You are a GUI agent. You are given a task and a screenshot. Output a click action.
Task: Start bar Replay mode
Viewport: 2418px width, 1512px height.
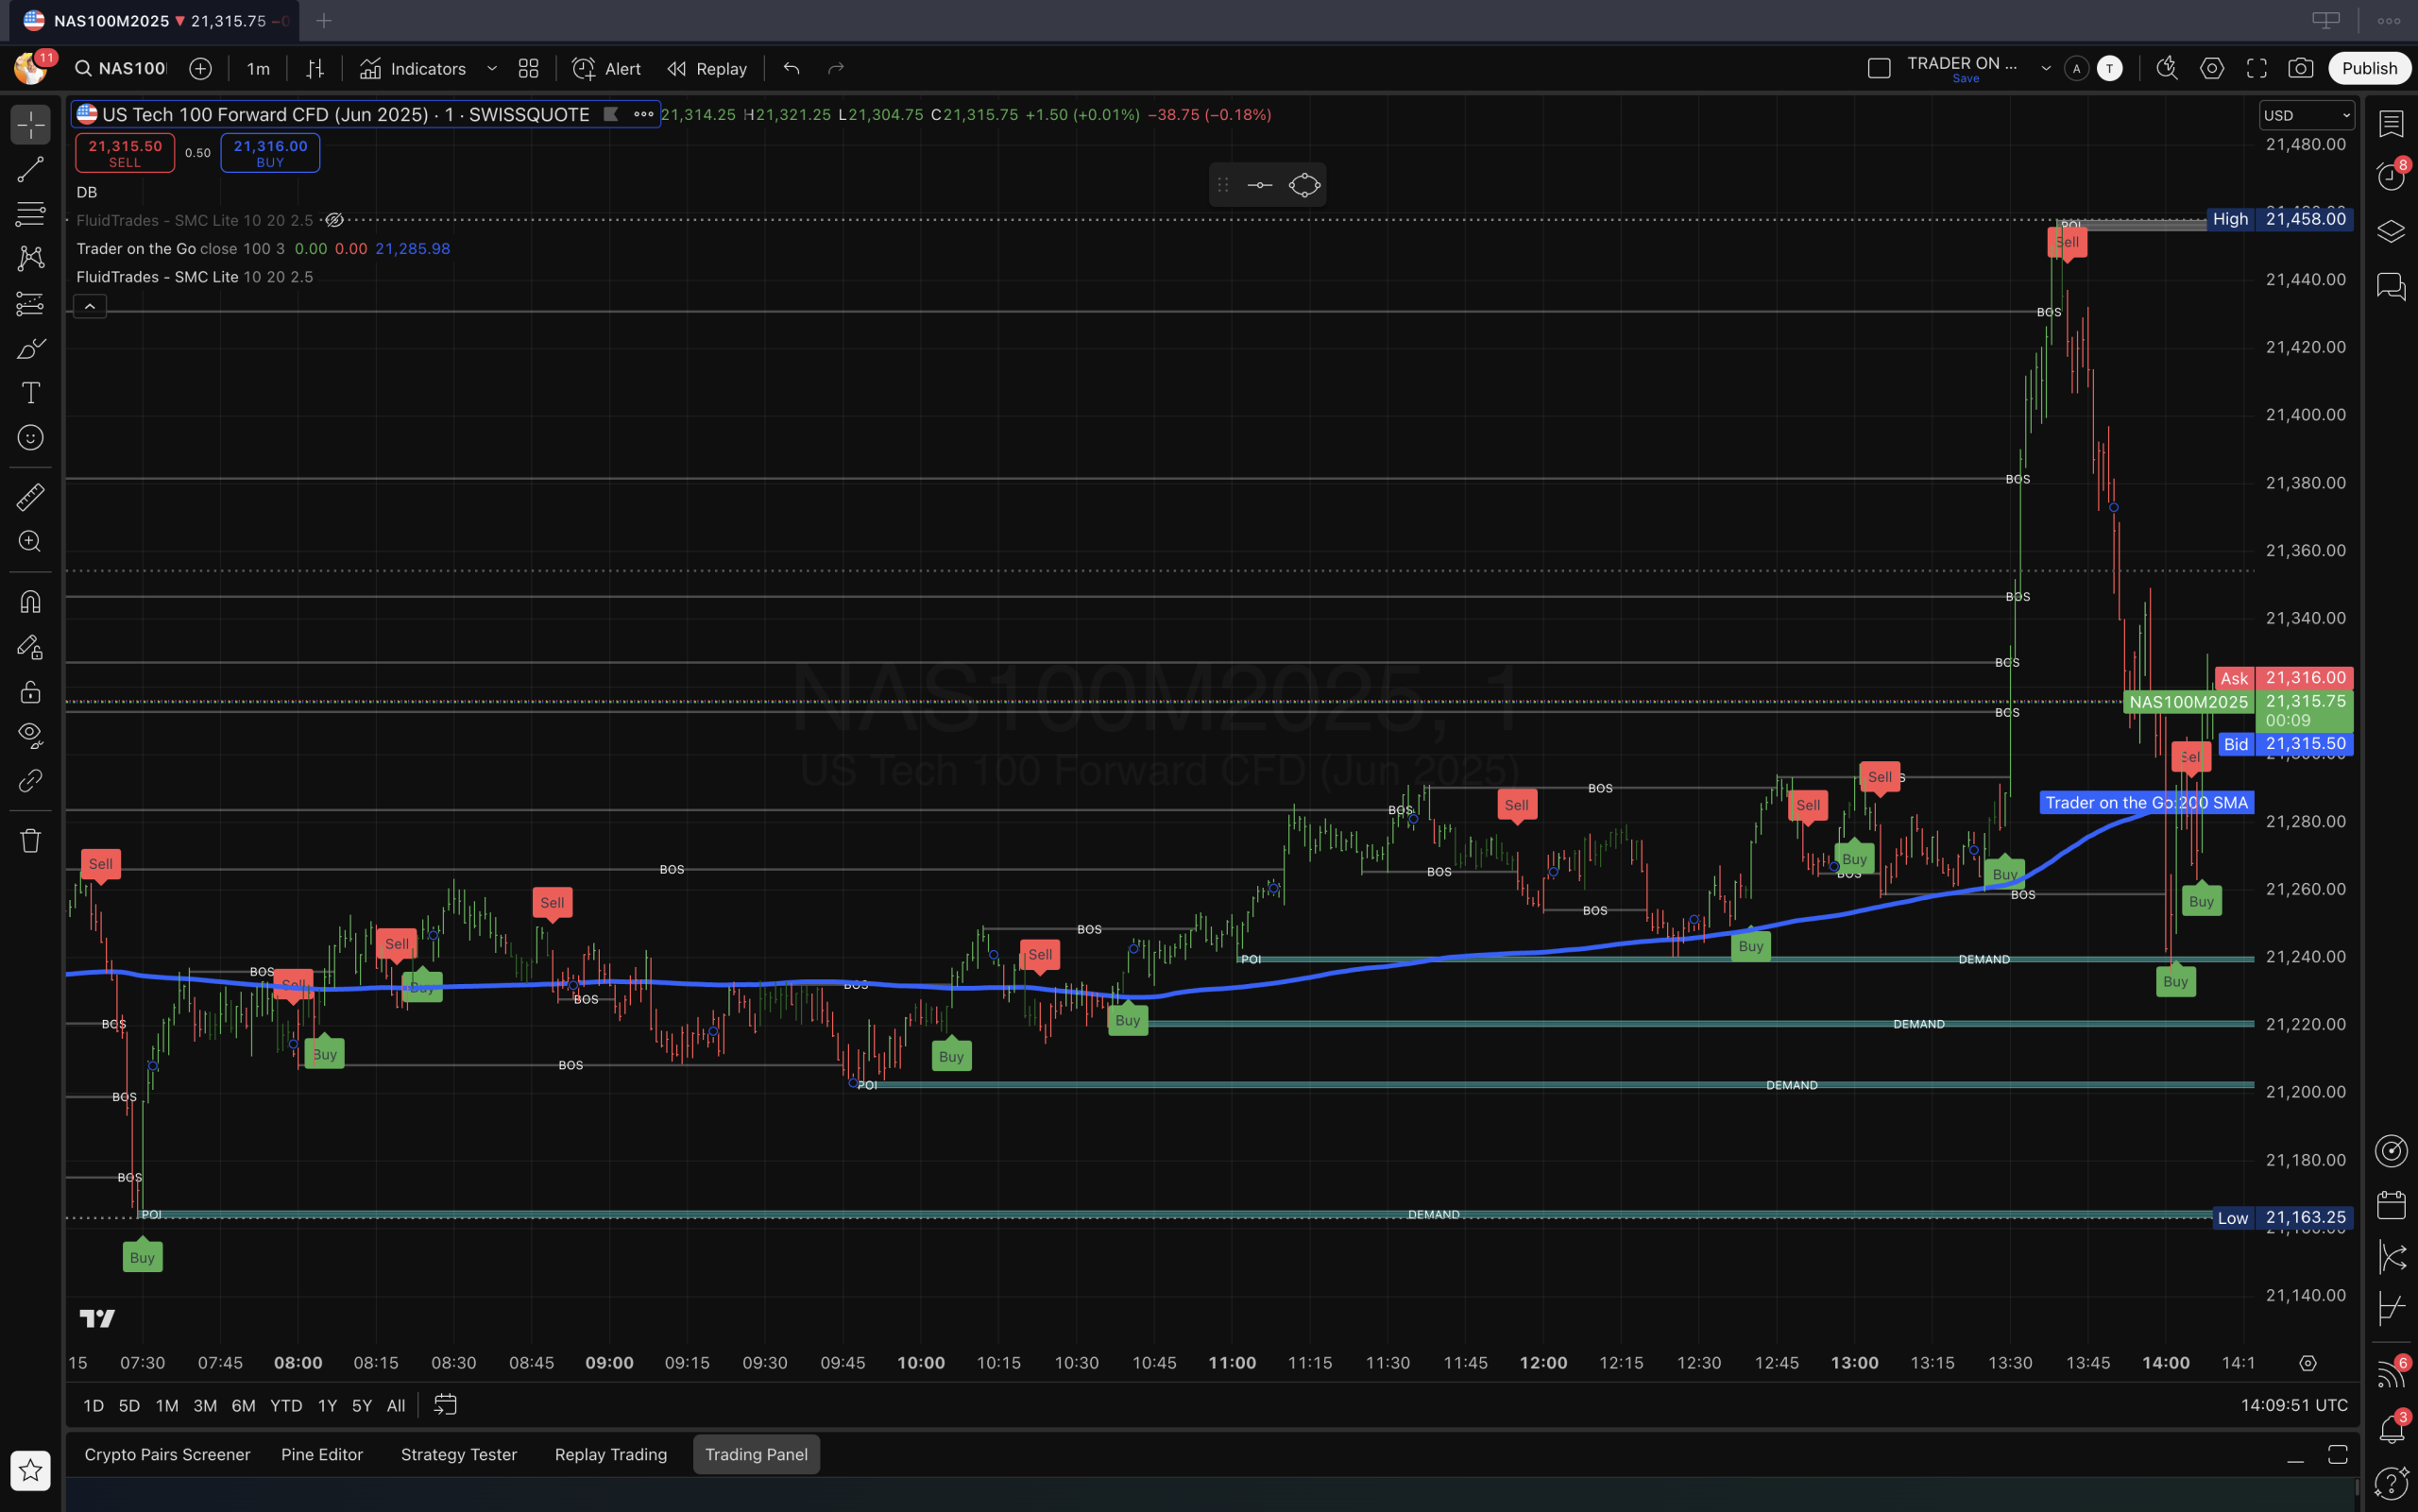[707, 68]
